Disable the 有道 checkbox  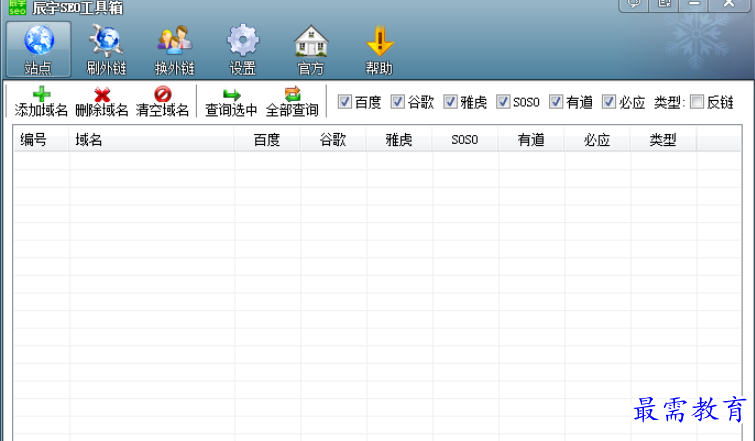[x=556, y=102]
